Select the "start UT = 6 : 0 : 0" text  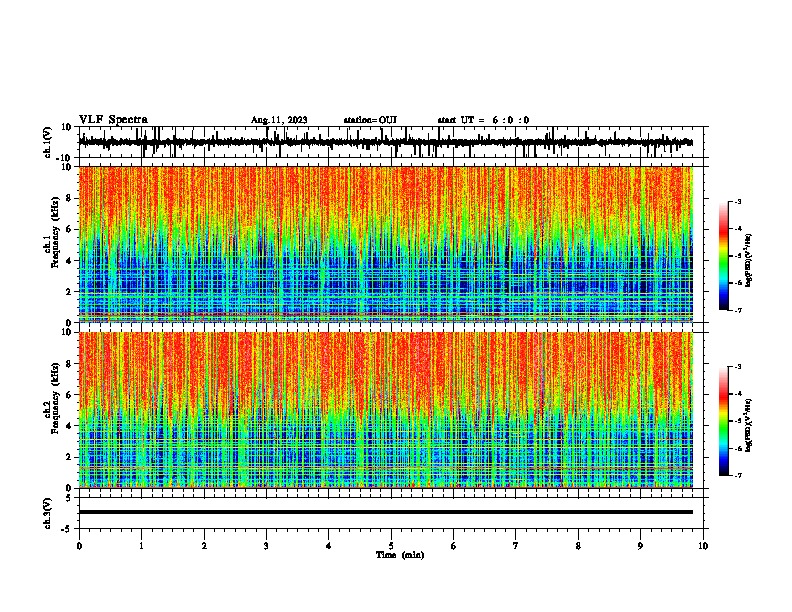coord(483,120)
